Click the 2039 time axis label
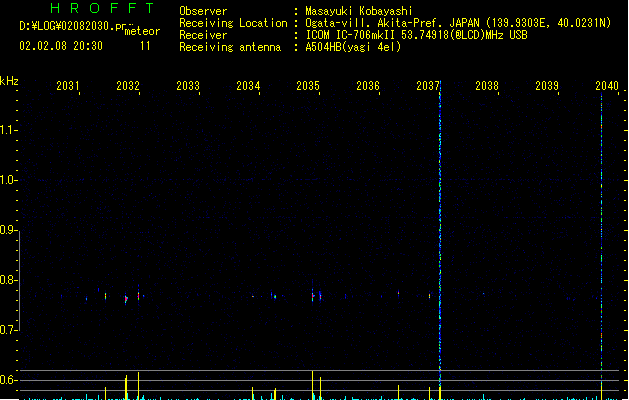Image resolution: width=629 pixels, height=400 pixels. click(547, 86)
